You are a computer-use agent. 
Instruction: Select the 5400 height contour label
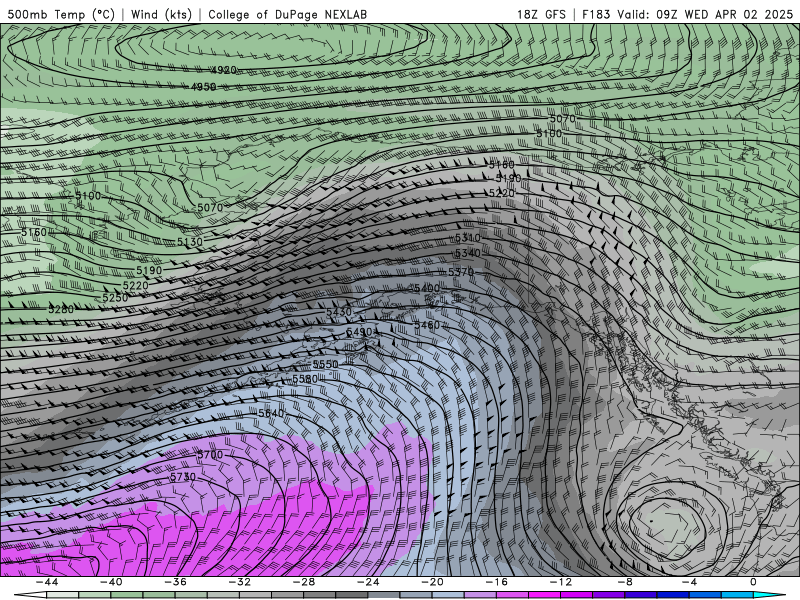coord(427,288)
